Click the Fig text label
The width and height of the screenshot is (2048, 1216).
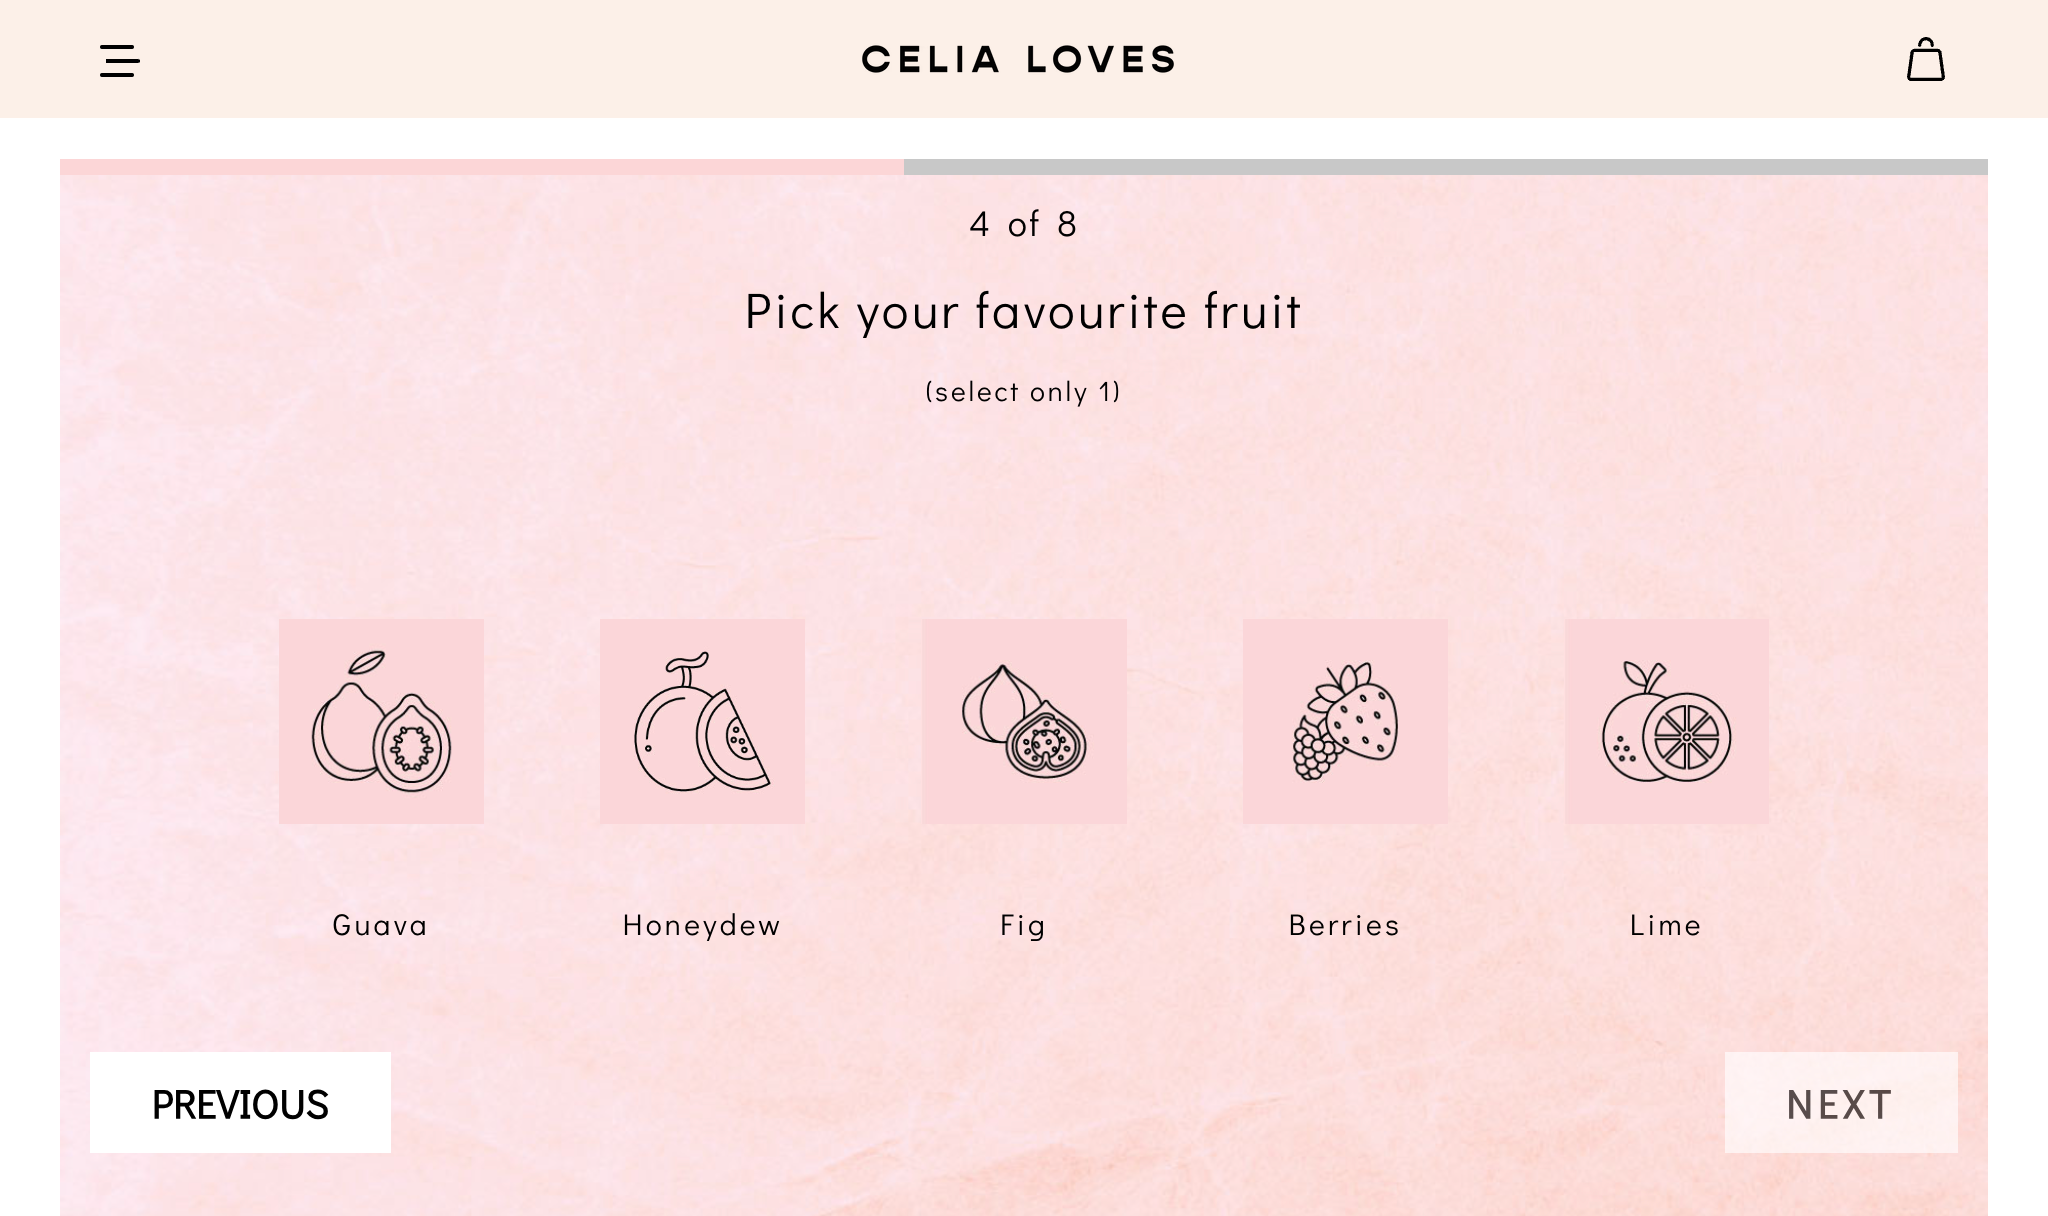[1023, 925]
